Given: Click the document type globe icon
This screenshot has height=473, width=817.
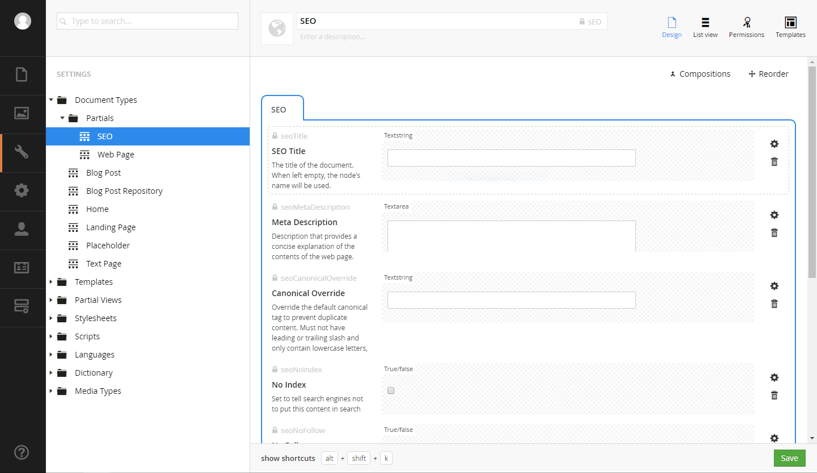Looking at the screenshot, I should pyautogui.click(x=277, y=29).
